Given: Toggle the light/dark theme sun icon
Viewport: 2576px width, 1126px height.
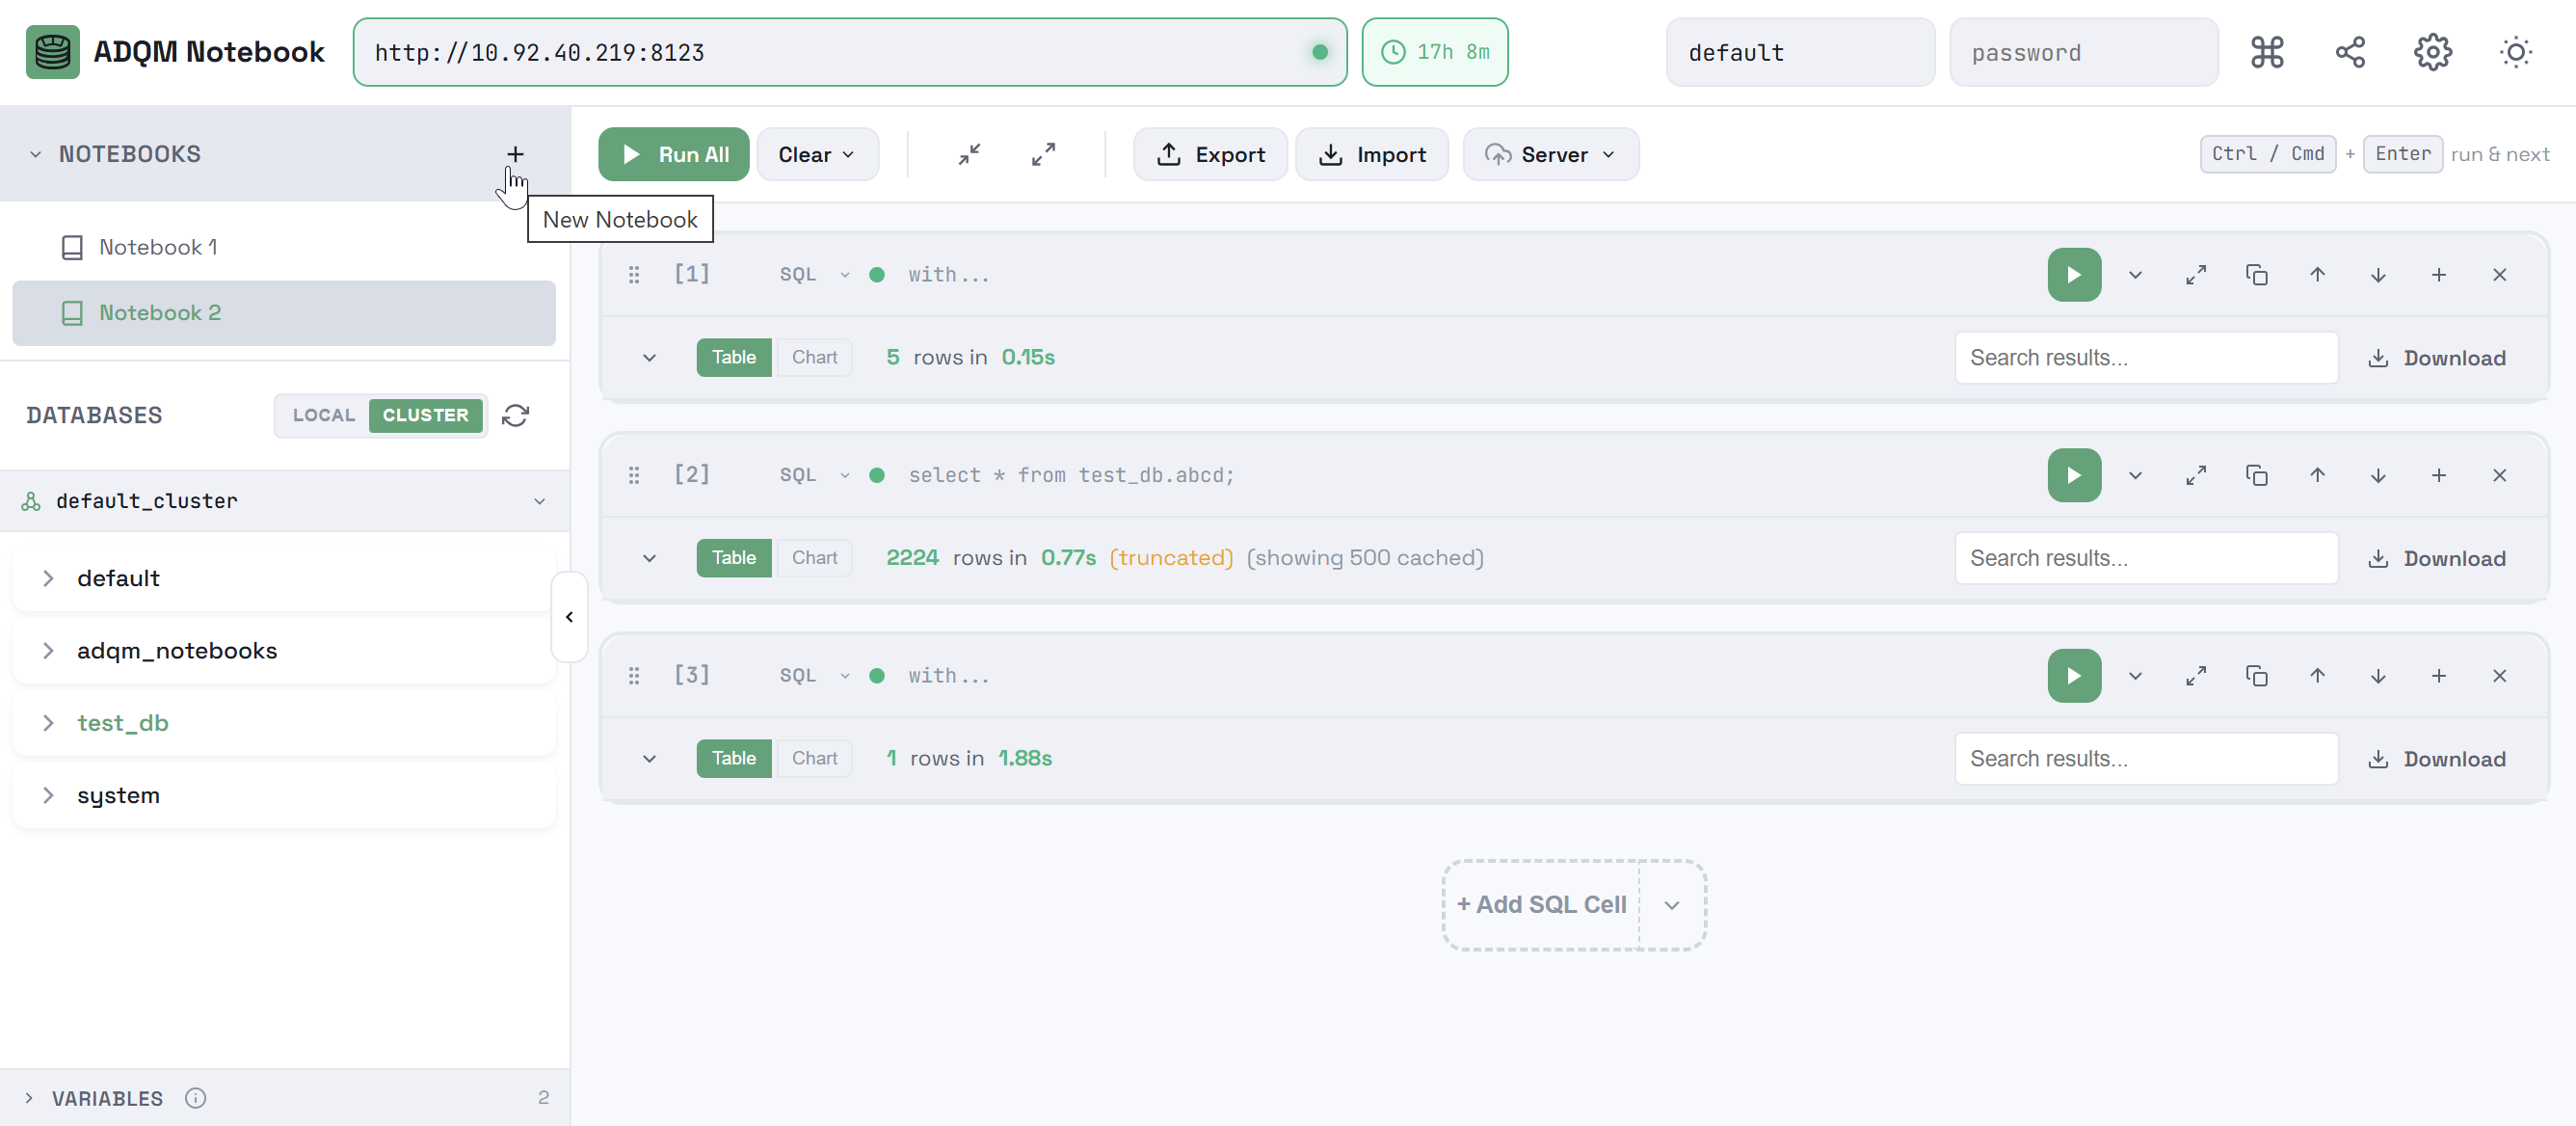Looking at the screenshot, I should (2514, 52).
